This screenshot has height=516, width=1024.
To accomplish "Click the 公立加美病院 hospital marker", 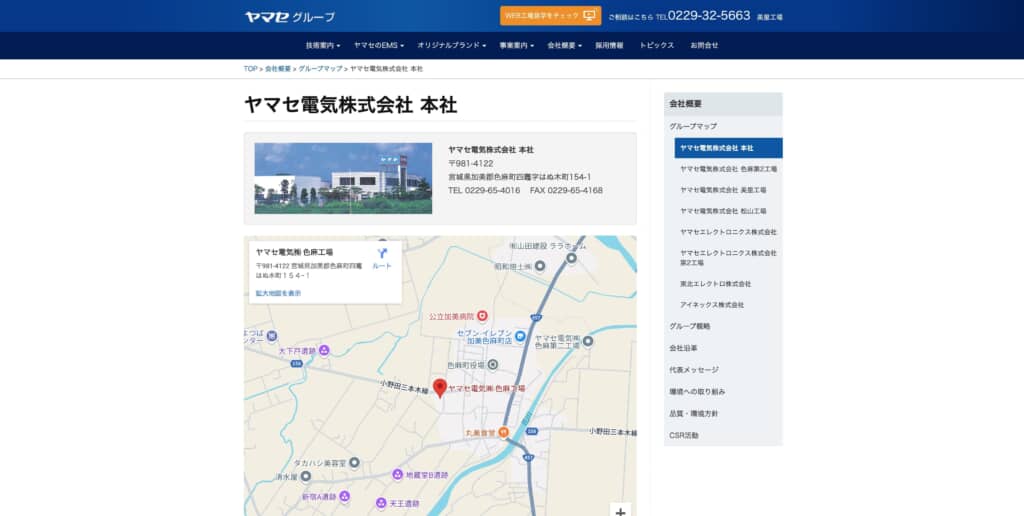I will click(483, 316).
